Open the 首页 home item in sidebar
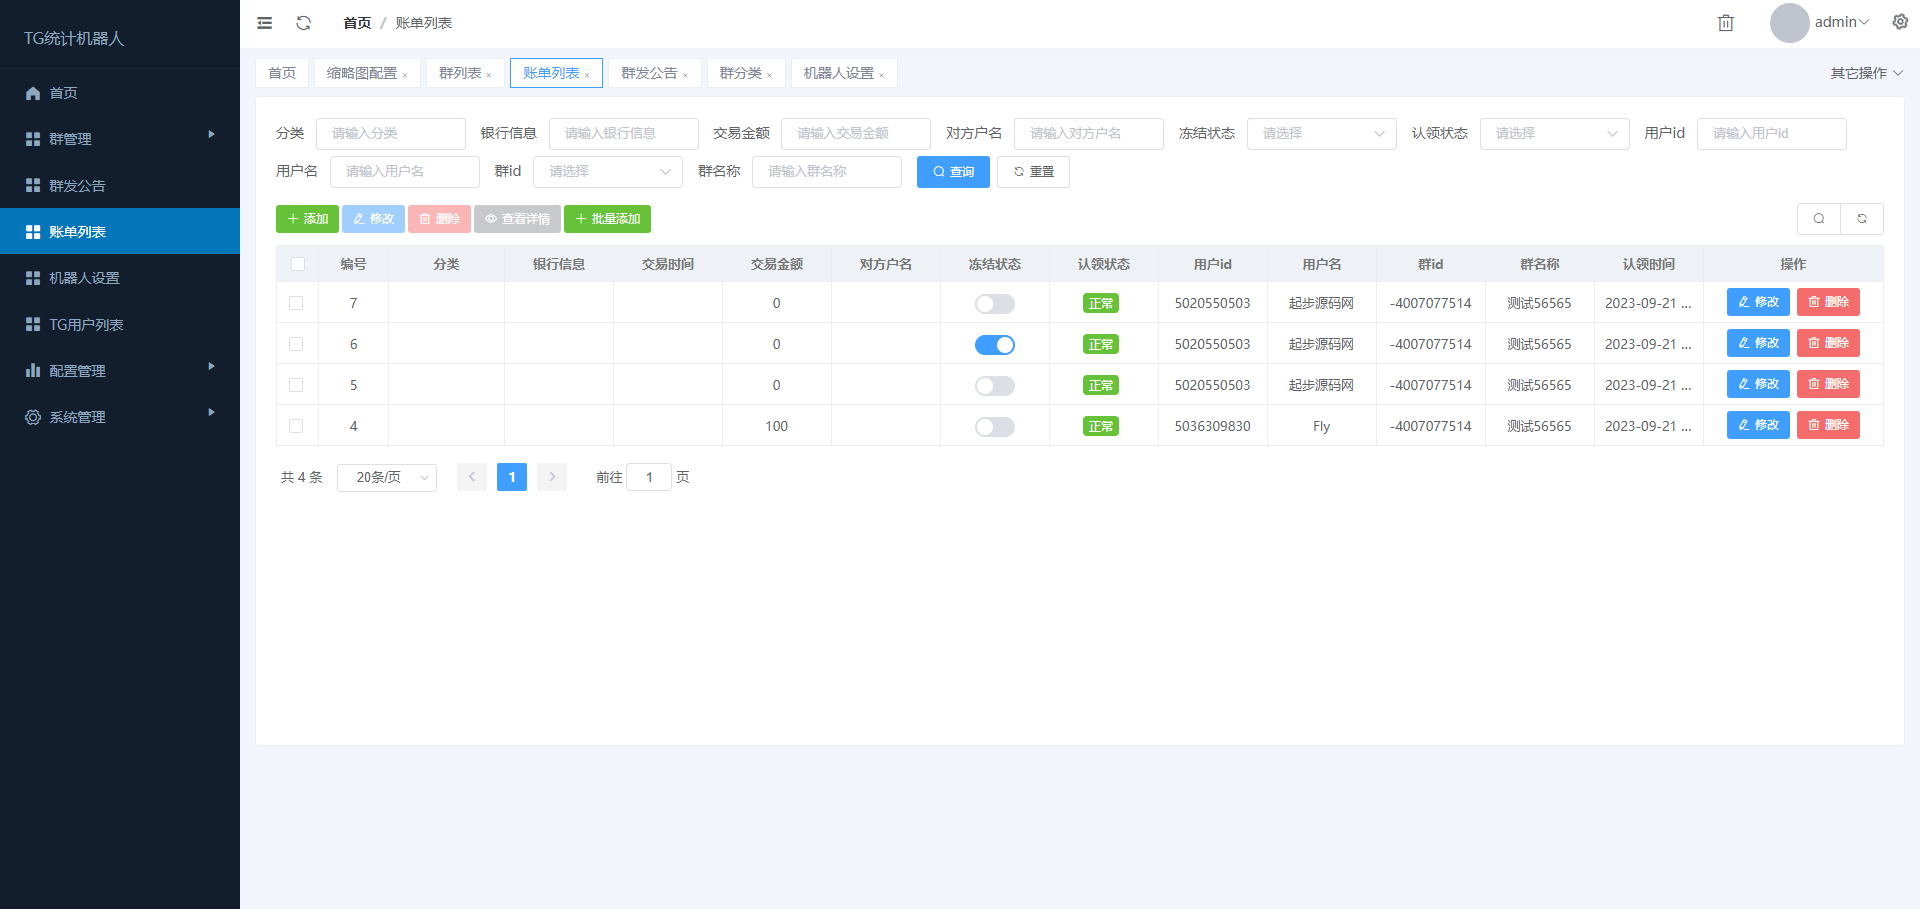Image resolution: width=1920 pixels, height=909 pixels. [64, 93]
